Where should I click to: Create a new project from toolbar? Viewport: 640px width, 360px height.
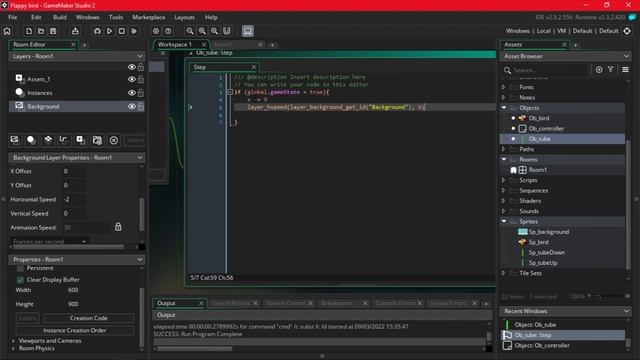(29, 31)
